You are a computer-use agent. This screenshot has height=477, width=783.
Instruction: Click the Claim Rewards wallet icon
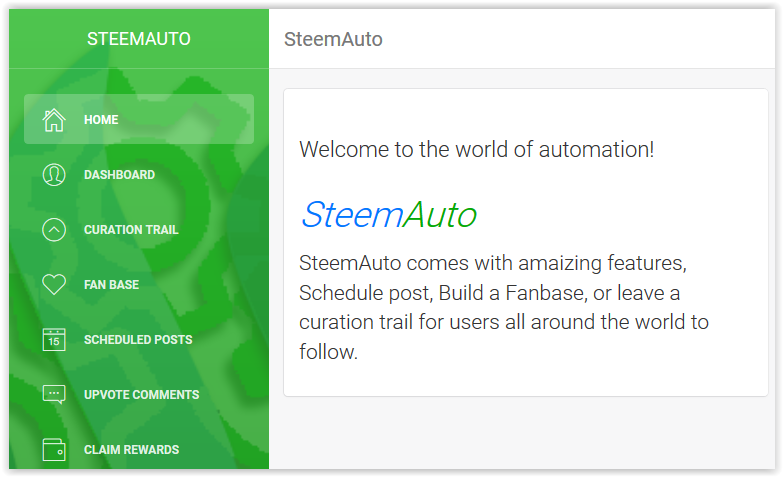pyautogui.click(x=54, y=450)
